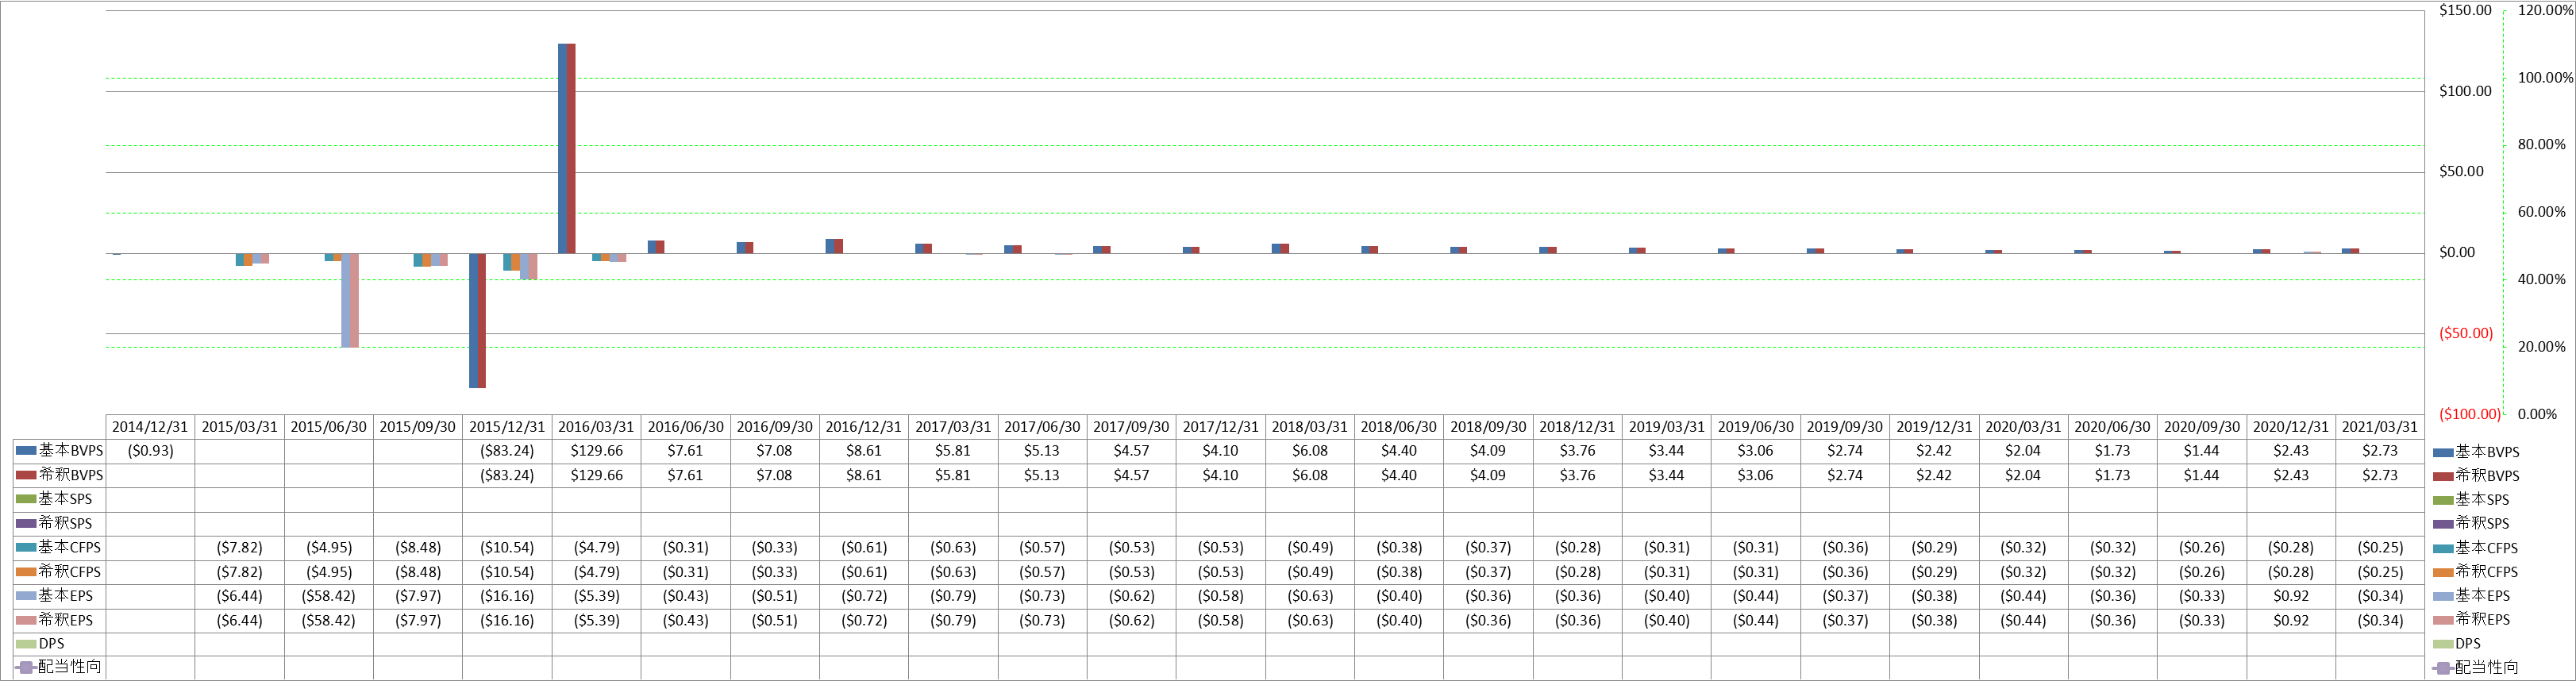Screen dimensions: 2576x681
Task: Click the 希釈EPS swatch in the right legend
Action: pyautogui.click(x=2443, y=620)
